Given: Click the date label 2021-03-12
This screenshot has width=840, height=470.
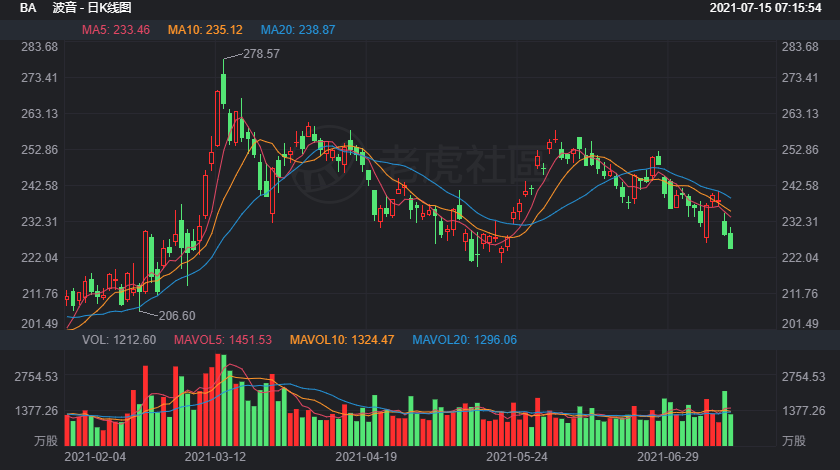Looking at the screenshot, I should (x=215, y=457).
